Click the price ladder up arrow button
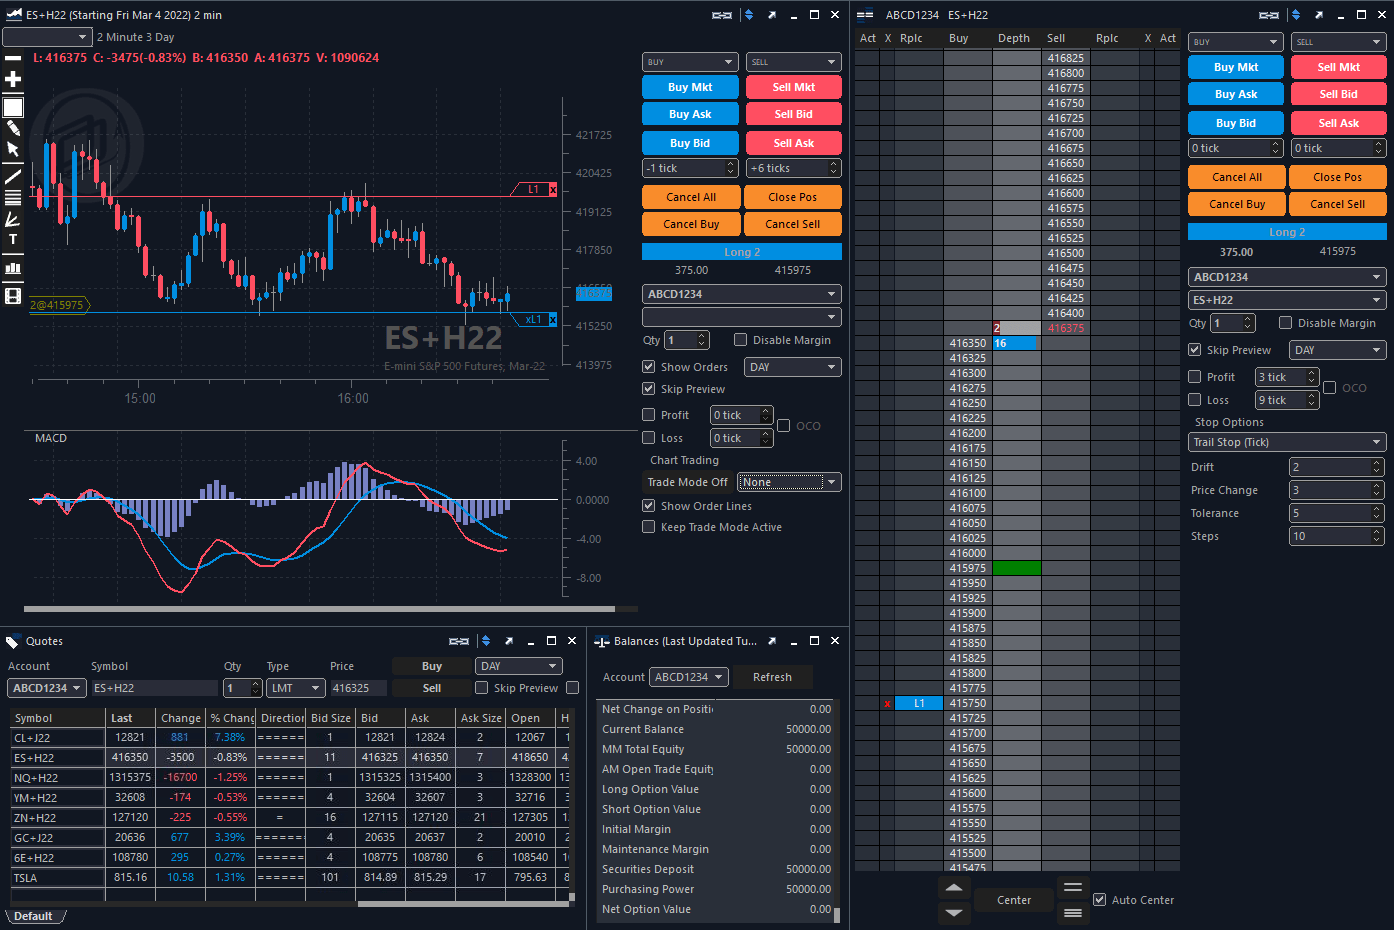Image resolution: width=1394 pixels, height=930 pixels. (x=954, y=888)
